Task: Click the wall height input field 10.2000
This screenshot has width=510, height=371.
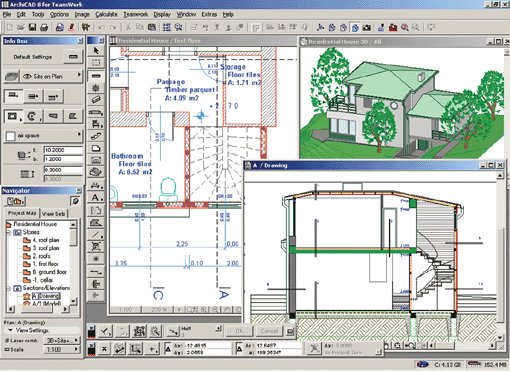Action: pos(63,150)
